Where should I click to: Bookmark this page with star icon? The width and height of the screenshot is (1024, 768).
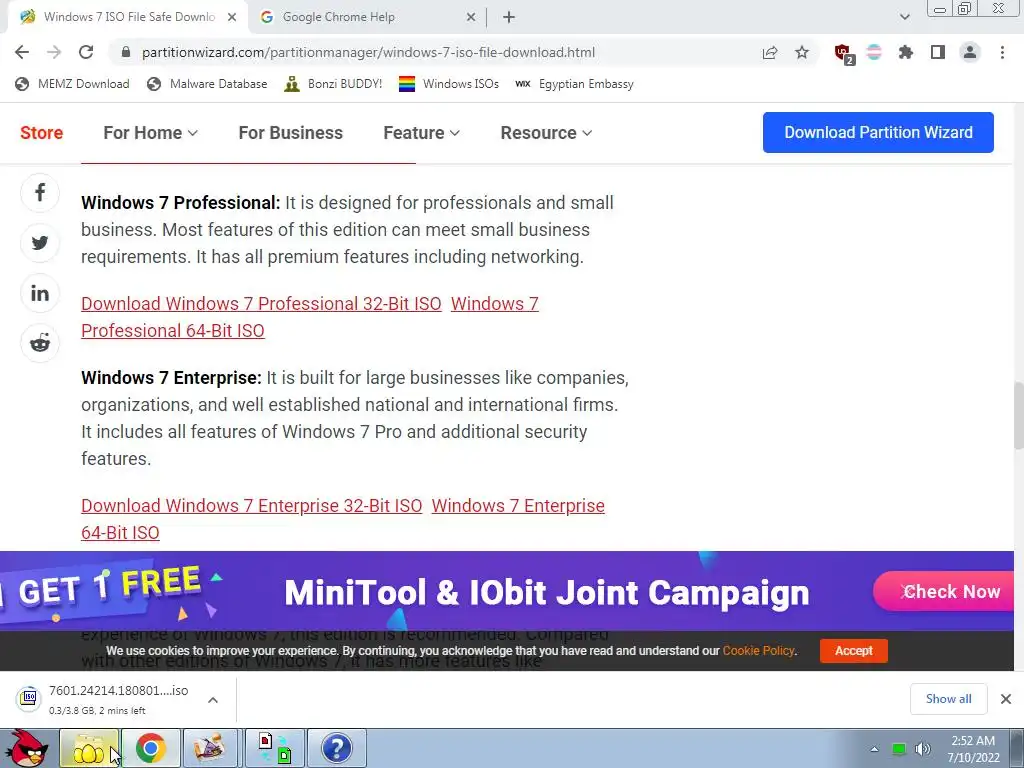[802, 52]
